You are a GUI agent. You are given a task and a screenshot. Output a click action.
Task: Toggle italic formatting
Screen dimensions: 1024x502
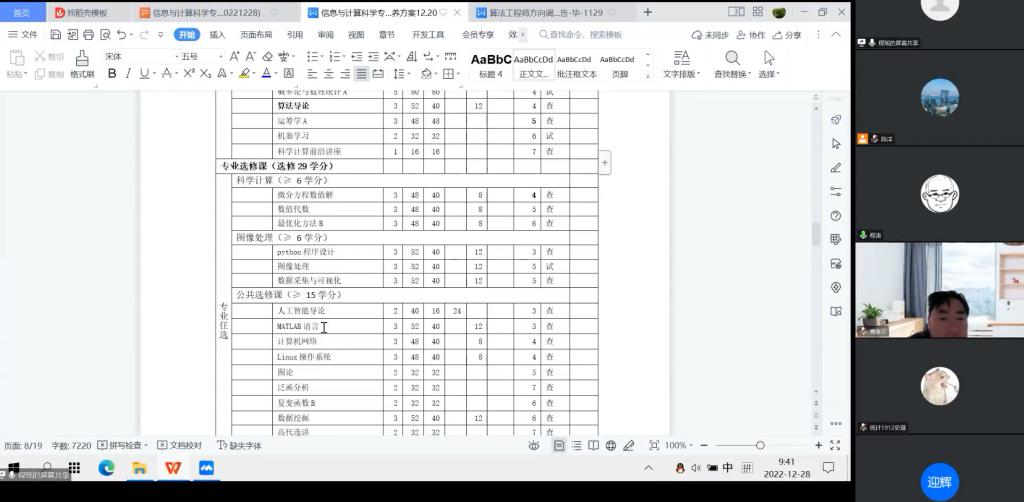click(128, 74)
